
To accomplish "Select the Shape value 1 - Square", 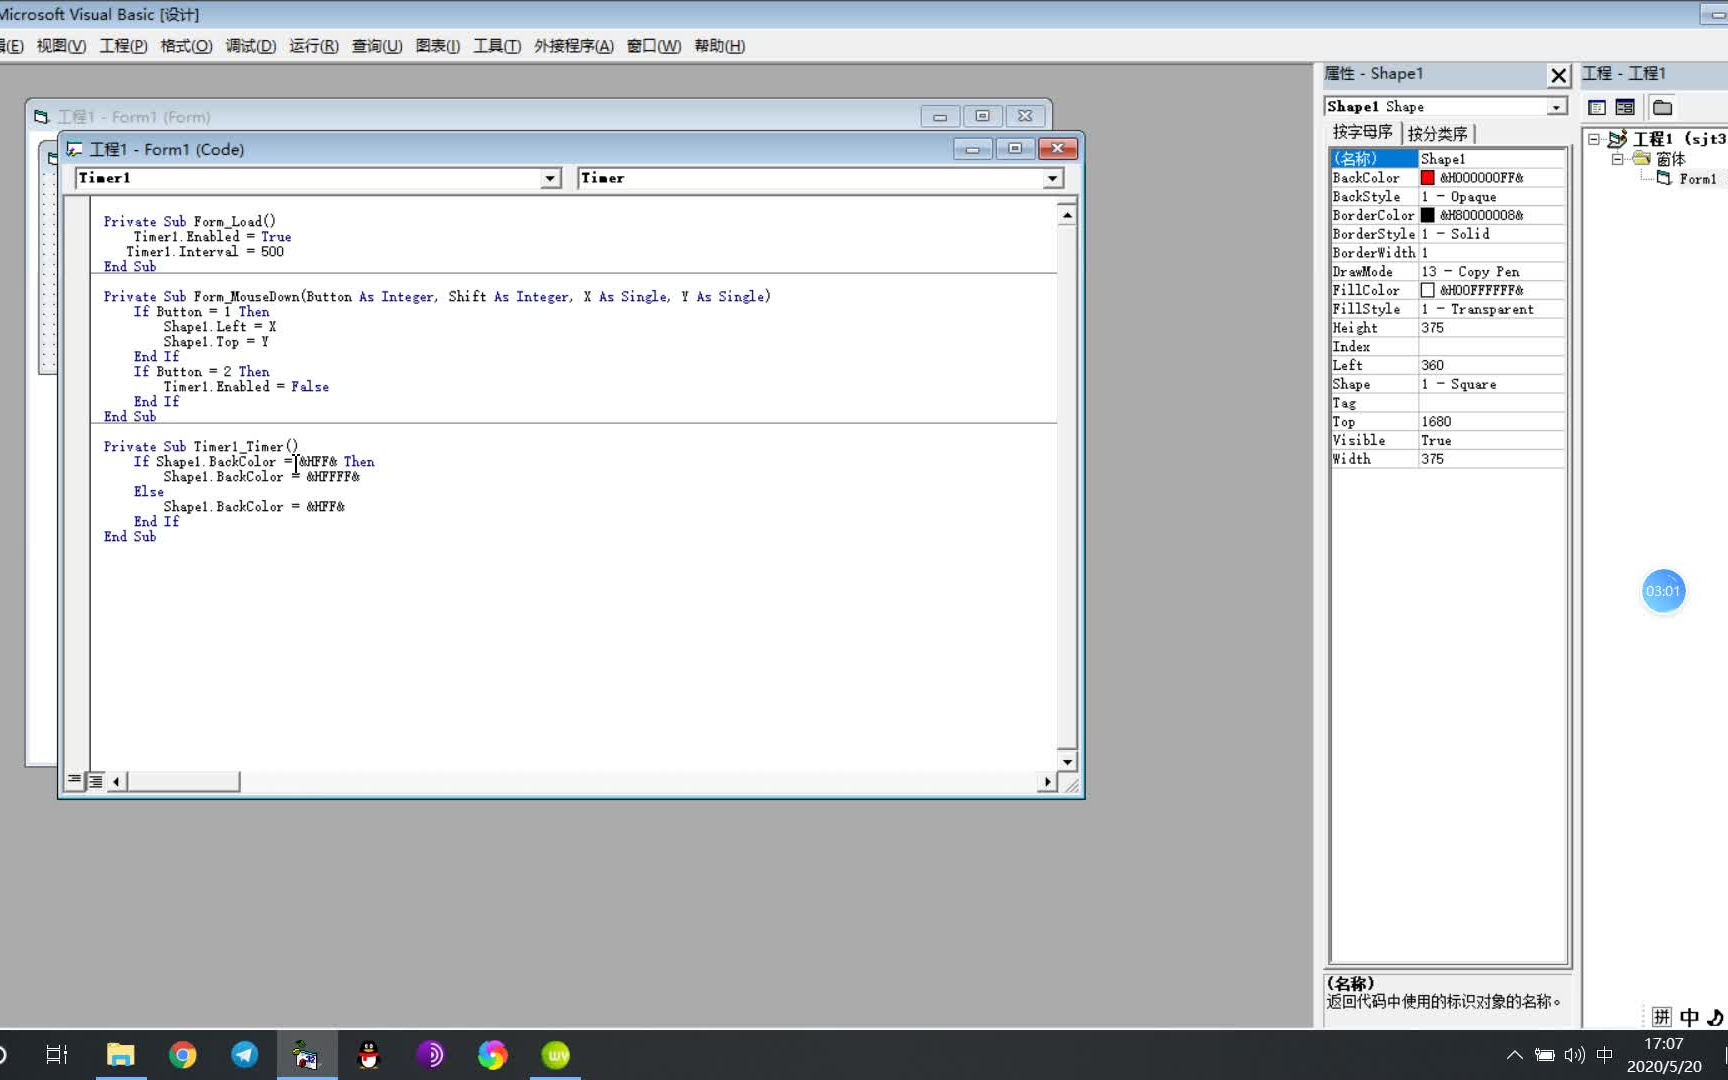I will 1491,384.
